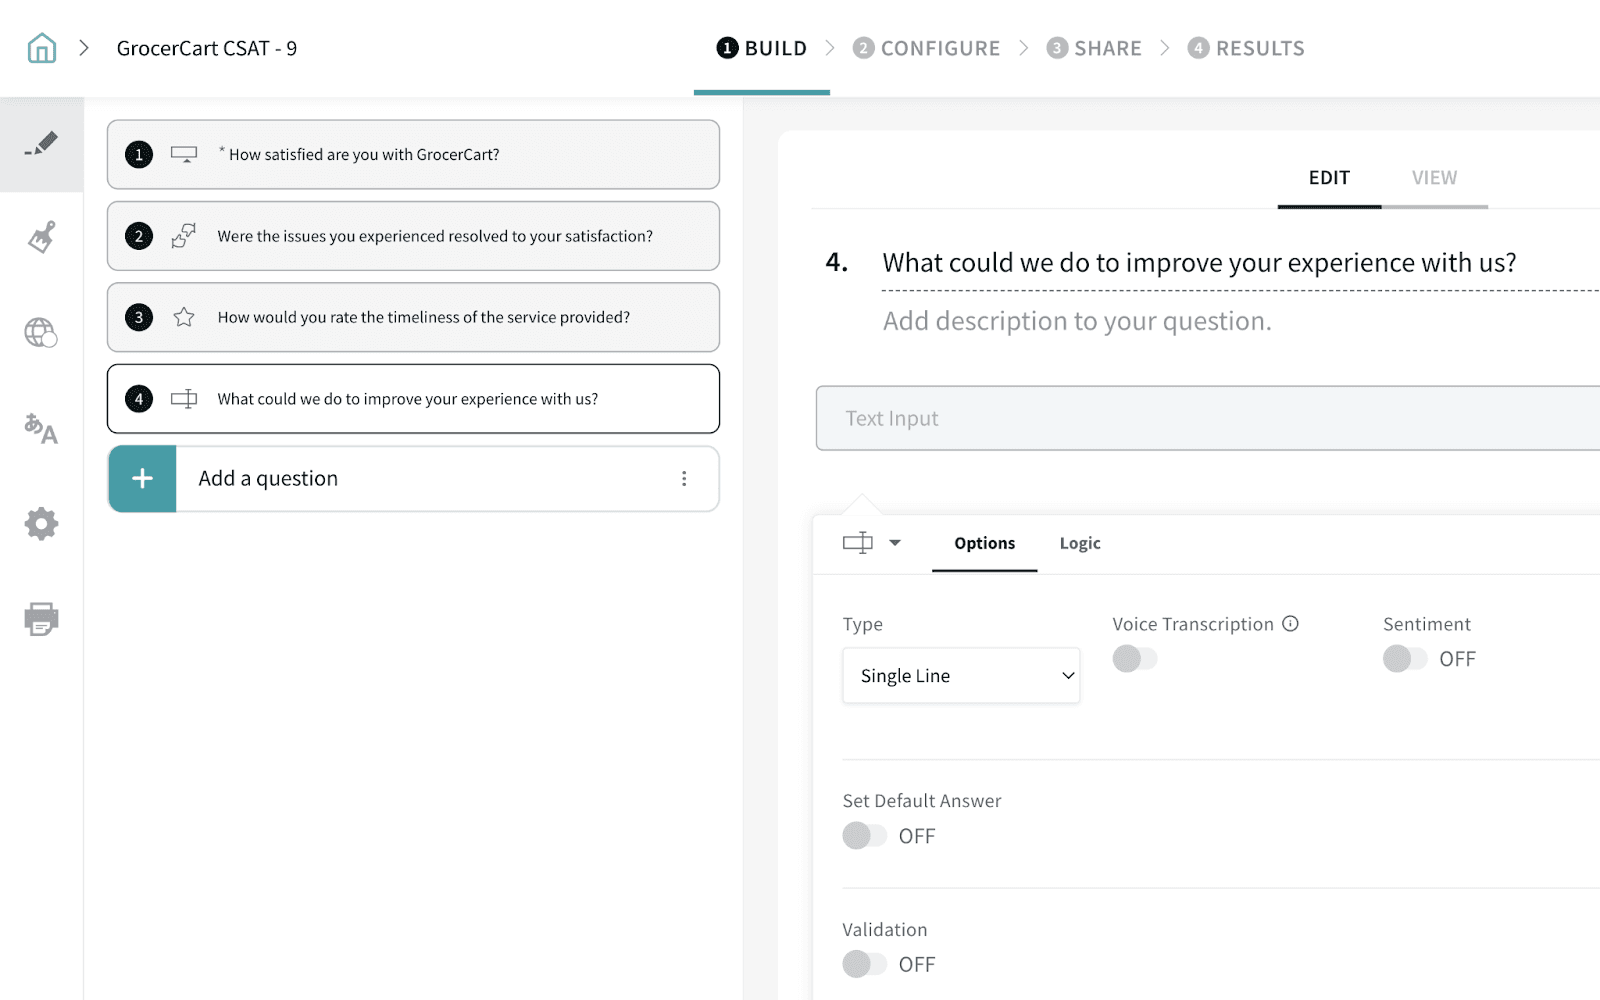Go to the CONFIGURE step
Image resolution: width=1600 pixels, height=1000 pixels.
[x=926, y=48]
